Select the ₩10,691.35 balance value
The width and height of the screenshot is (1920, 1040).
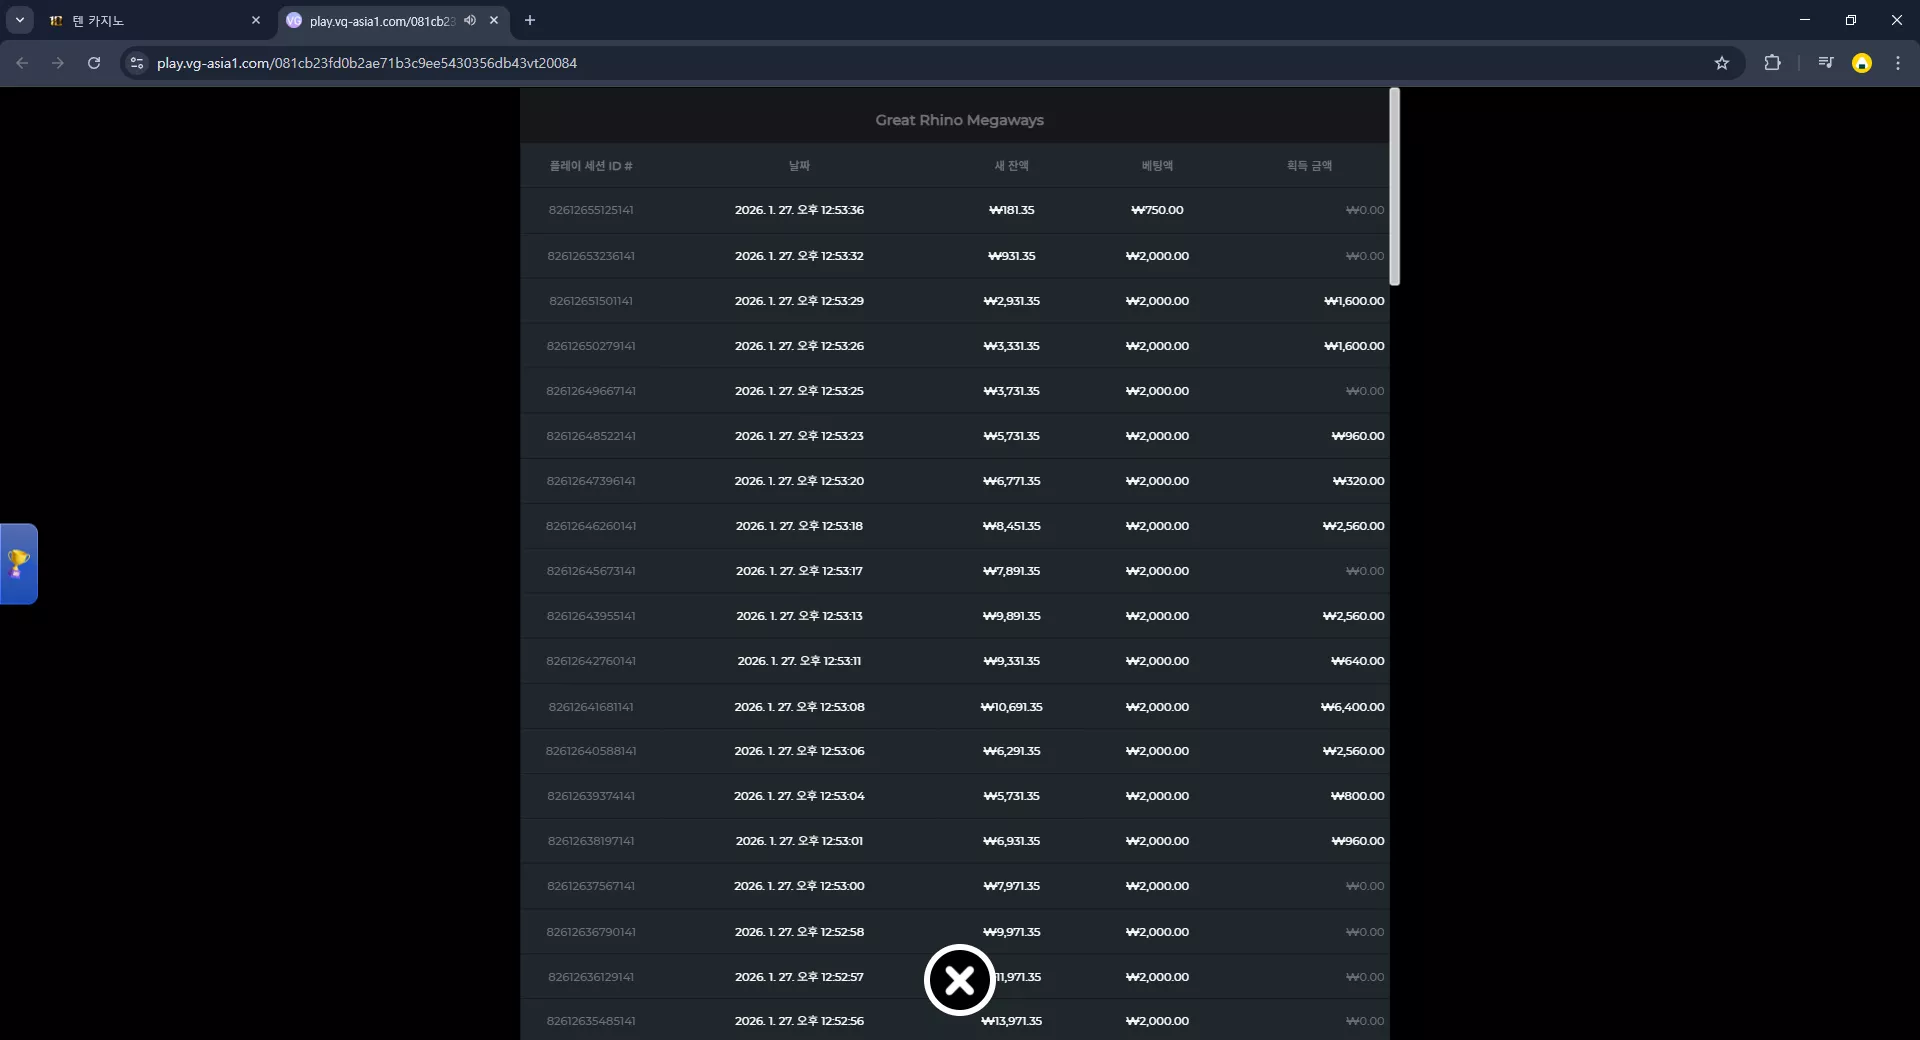[1011, 707]
